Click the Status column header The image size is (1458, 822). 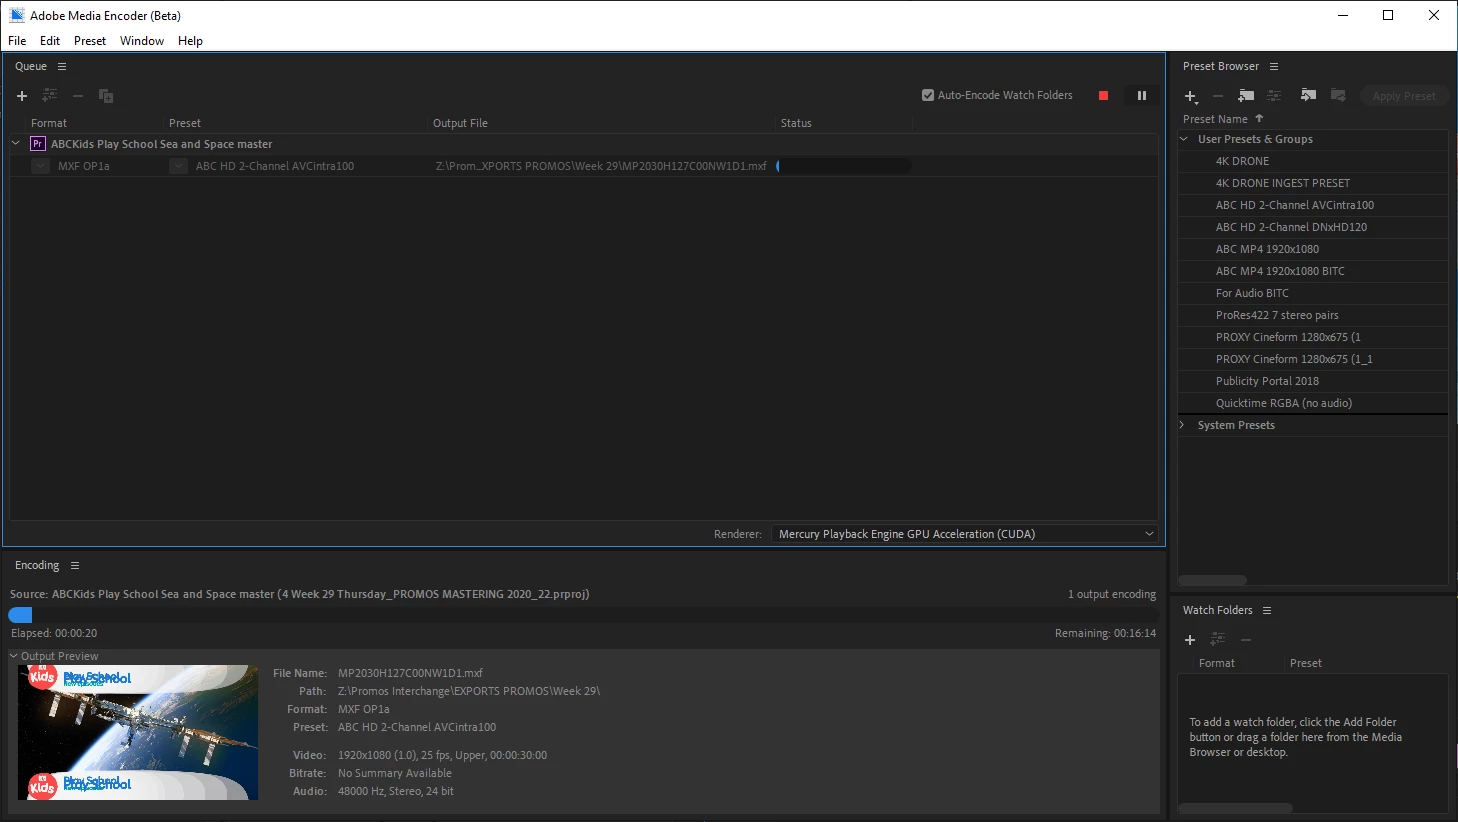(796, 123)
